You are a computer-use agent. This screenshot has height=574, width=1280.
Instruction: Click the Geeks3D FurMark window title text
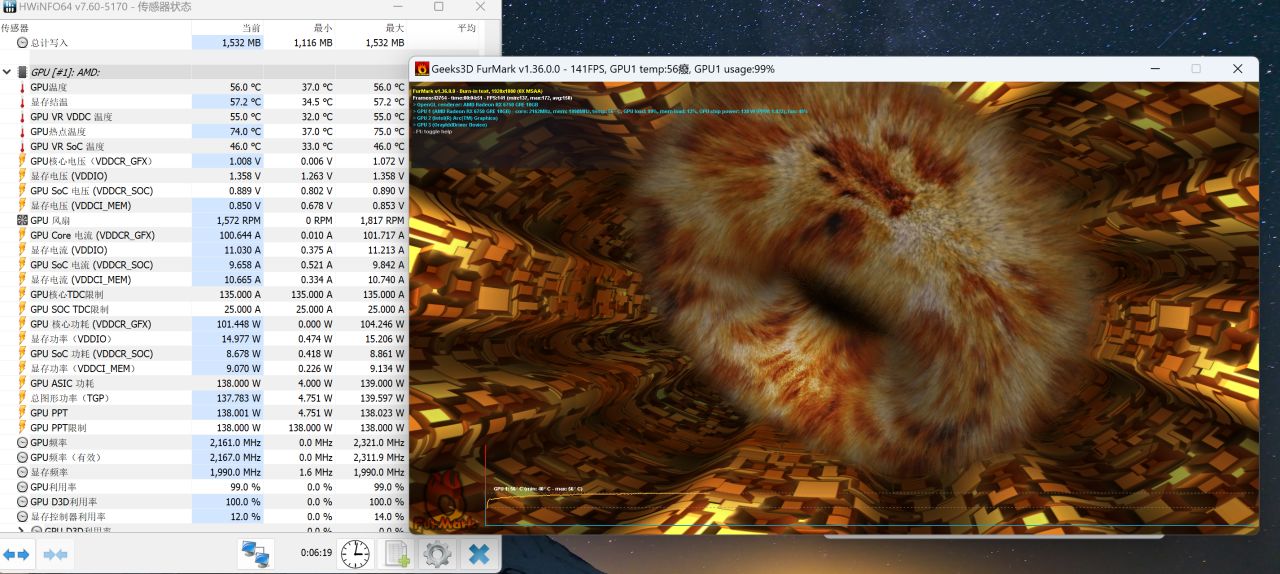coord(603,69)
